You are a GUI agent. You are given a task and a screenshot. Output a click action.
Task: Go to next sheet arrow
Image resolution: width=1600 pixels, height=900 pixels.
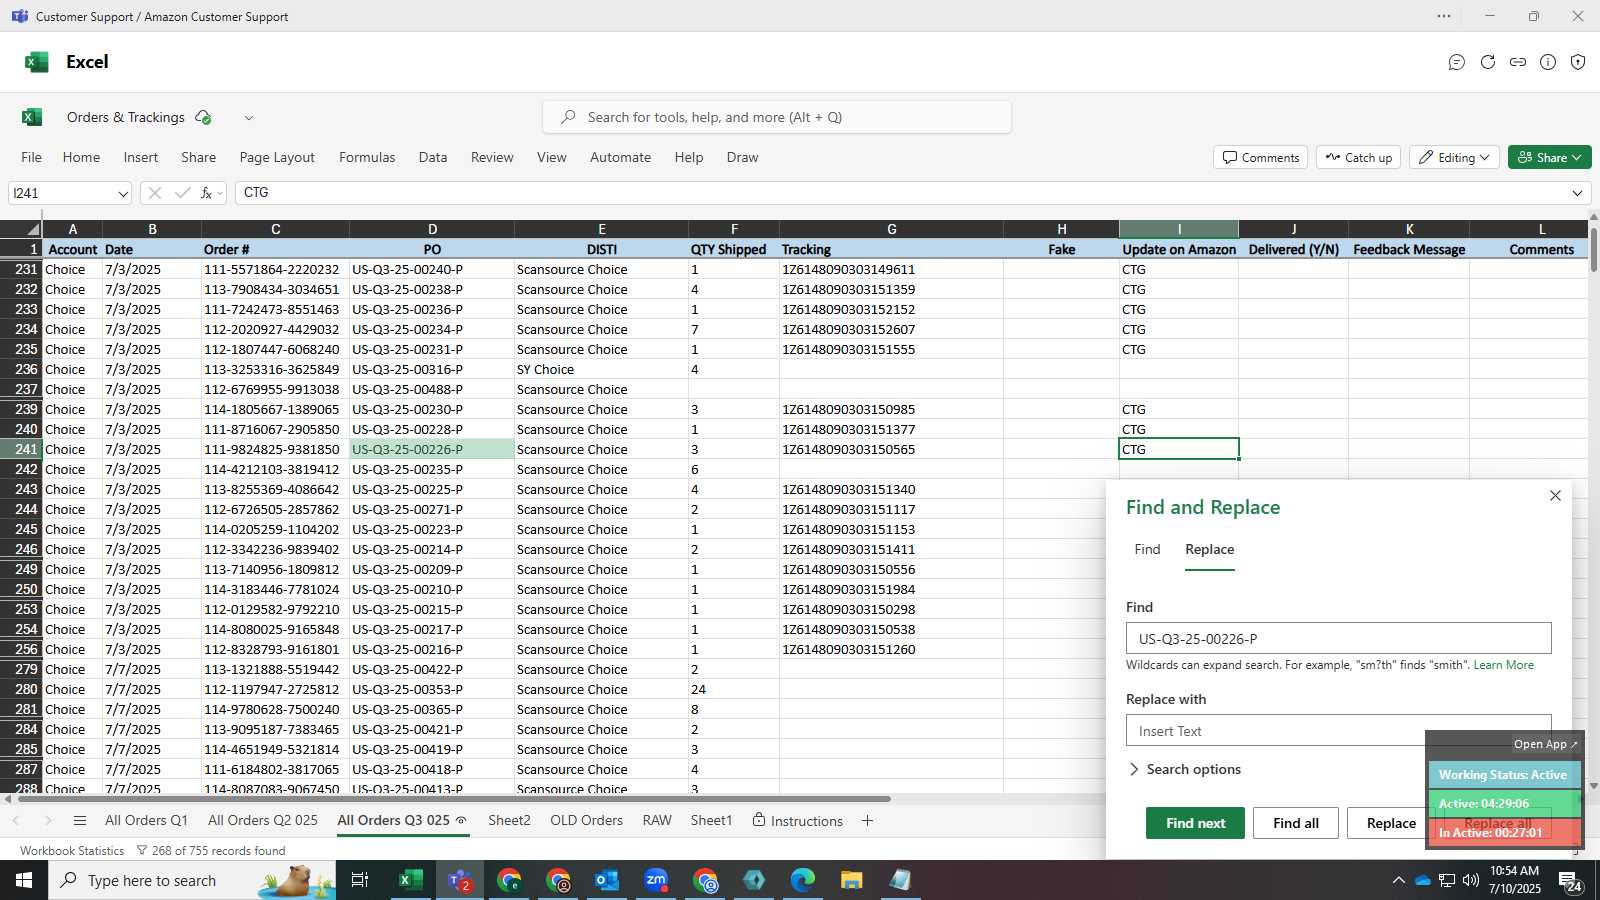pos(47,821)
